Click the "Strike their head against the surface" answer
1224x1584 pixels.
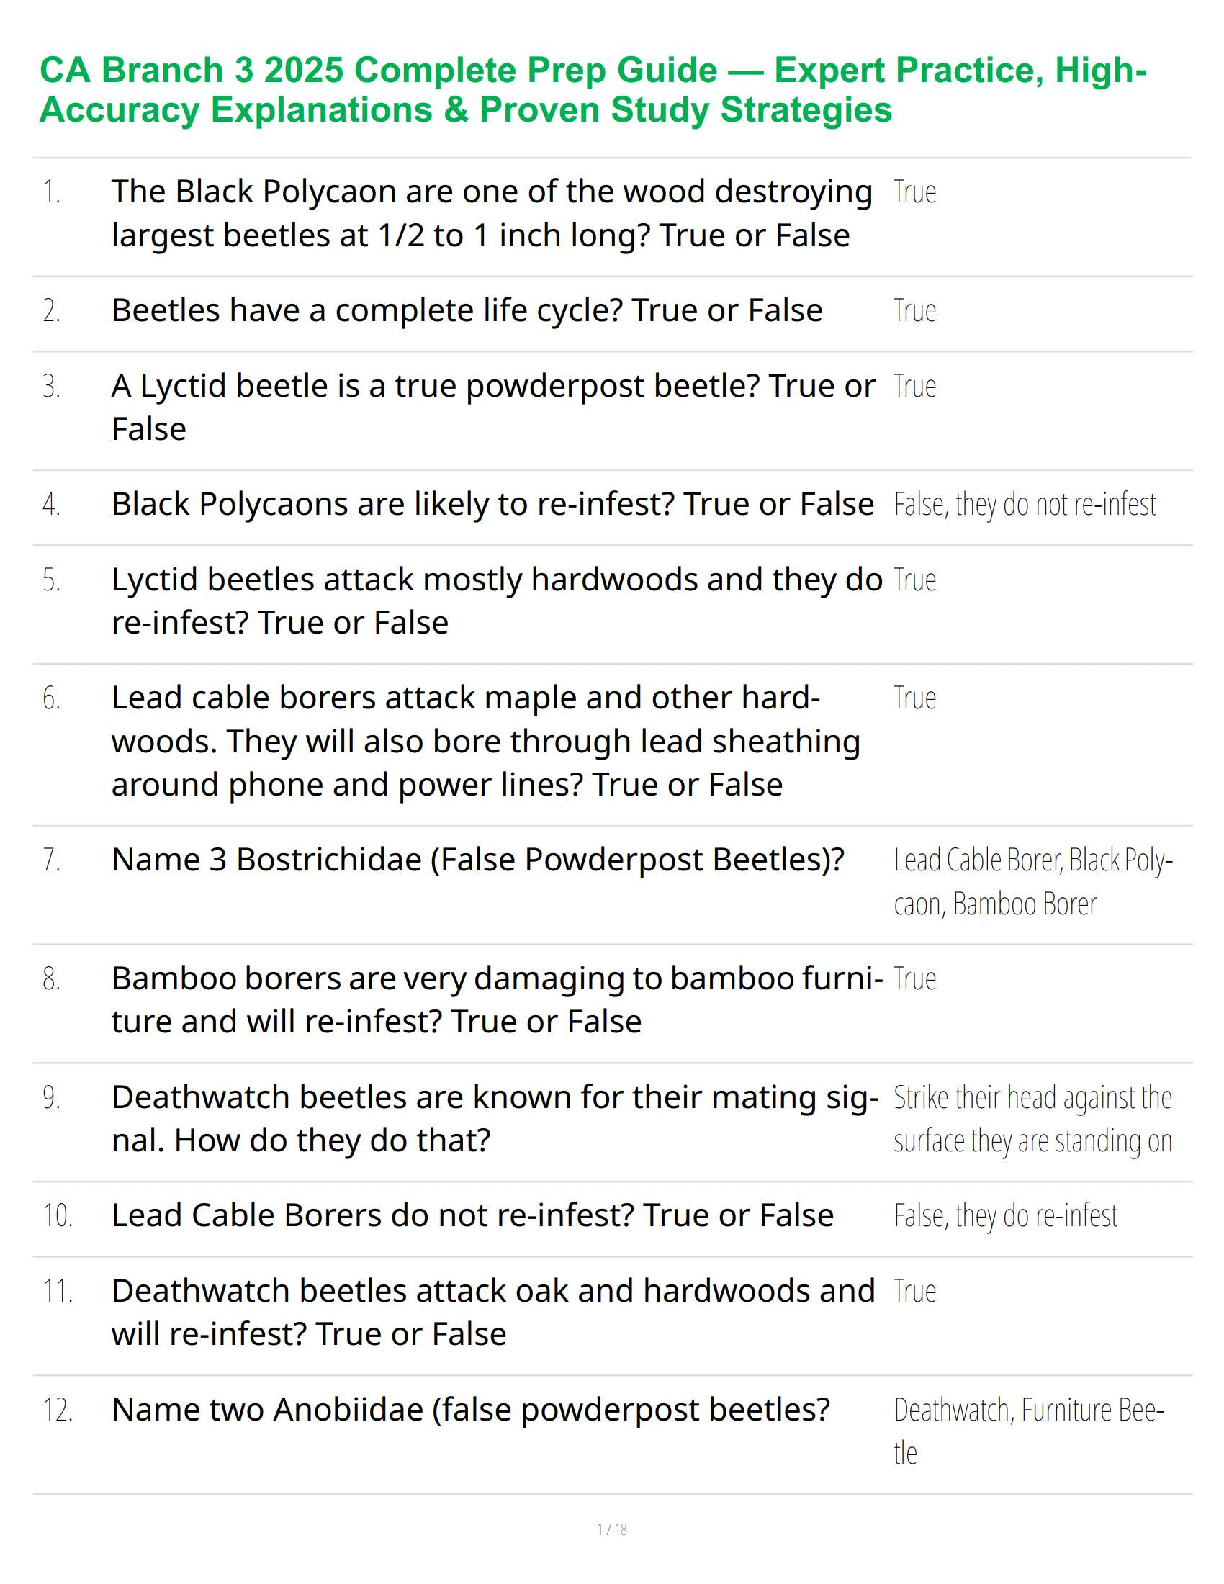[x=1032, y=1119]
